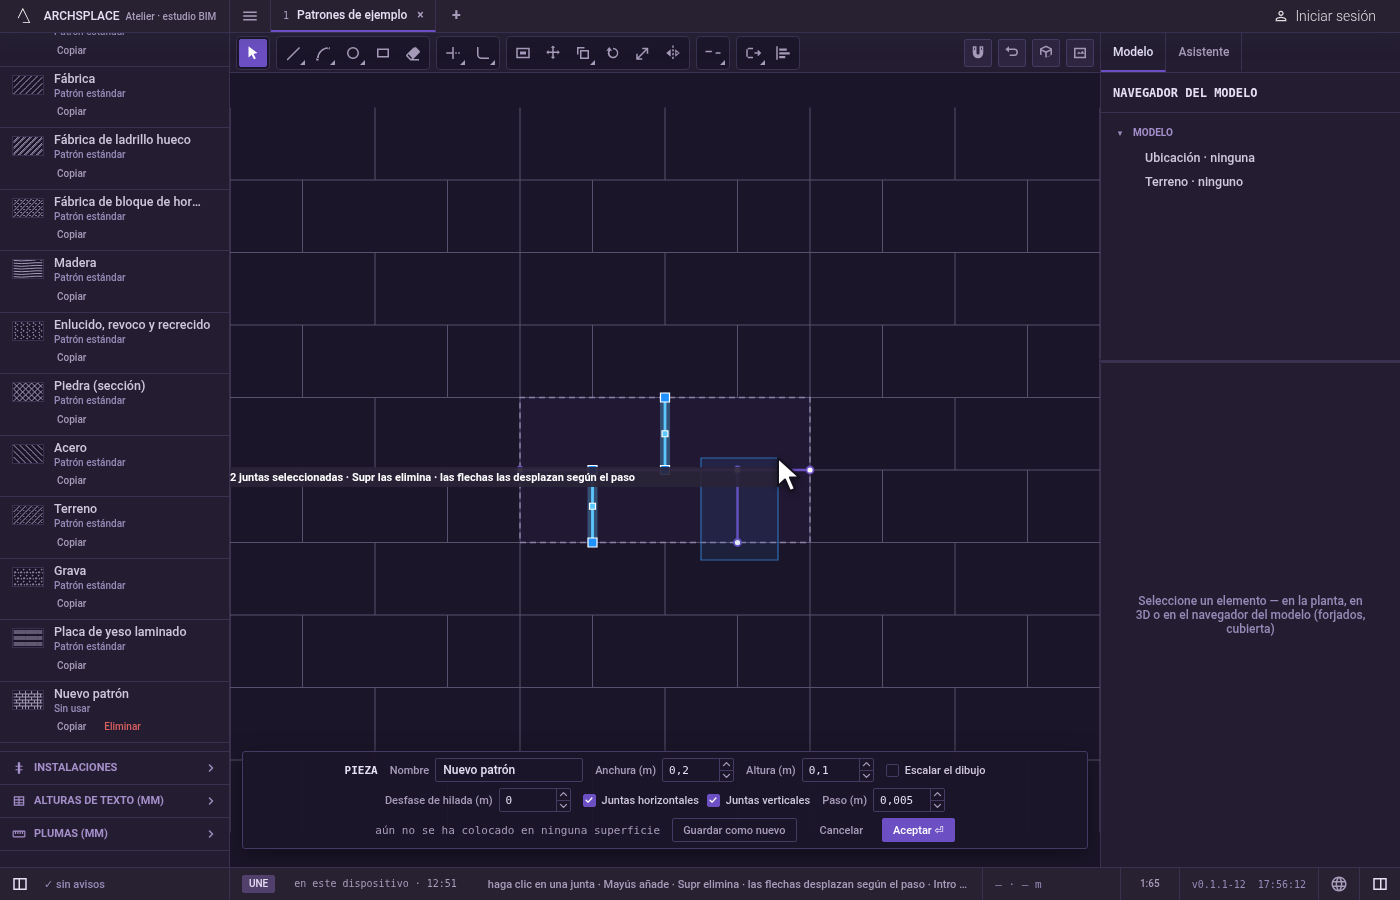Image resolution: width=1400 pixels, height=900 pixels.
Task: Toggle the Escalar el dibujo checkbox
Action: 892,771
